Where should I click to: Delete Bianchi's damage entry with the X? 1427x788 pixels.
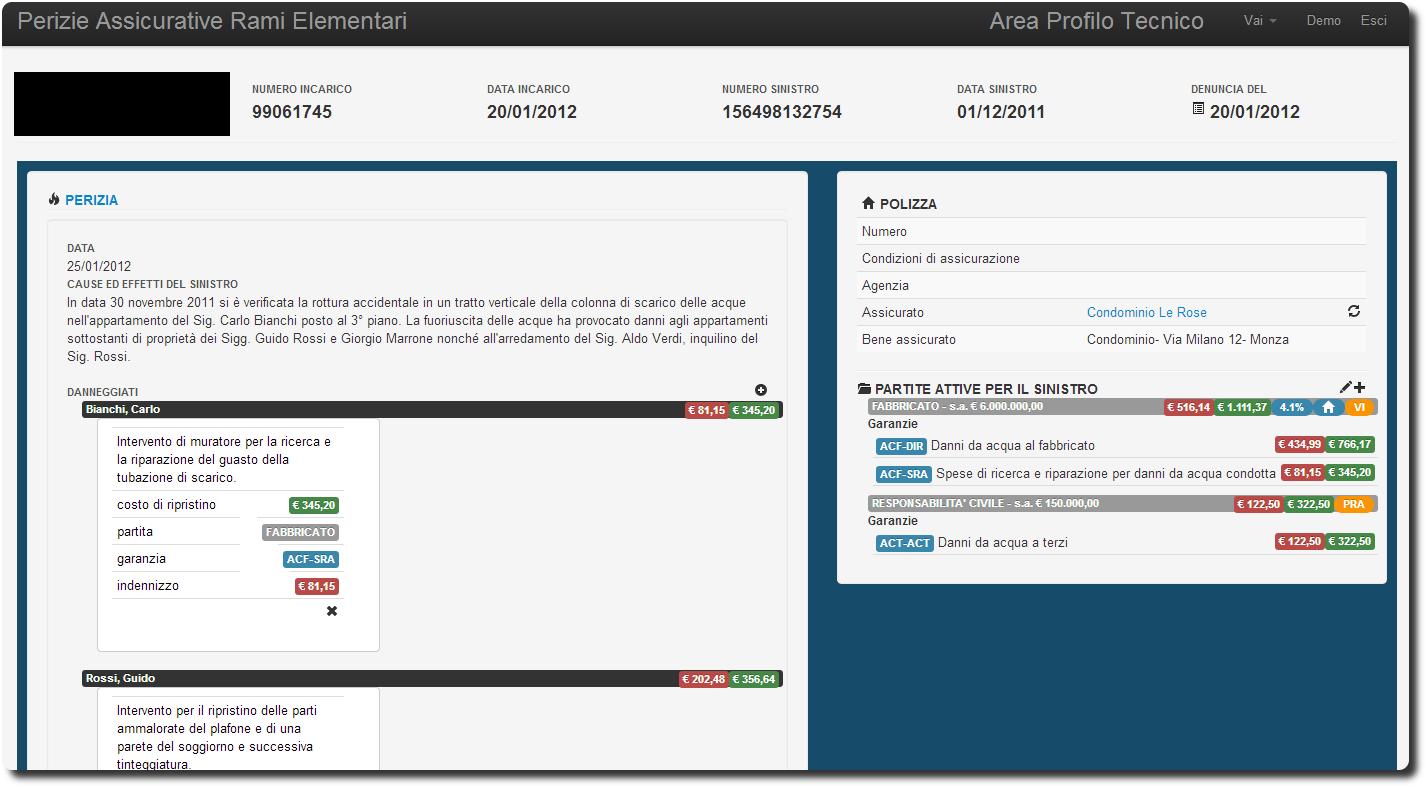(x=332, y=611)
